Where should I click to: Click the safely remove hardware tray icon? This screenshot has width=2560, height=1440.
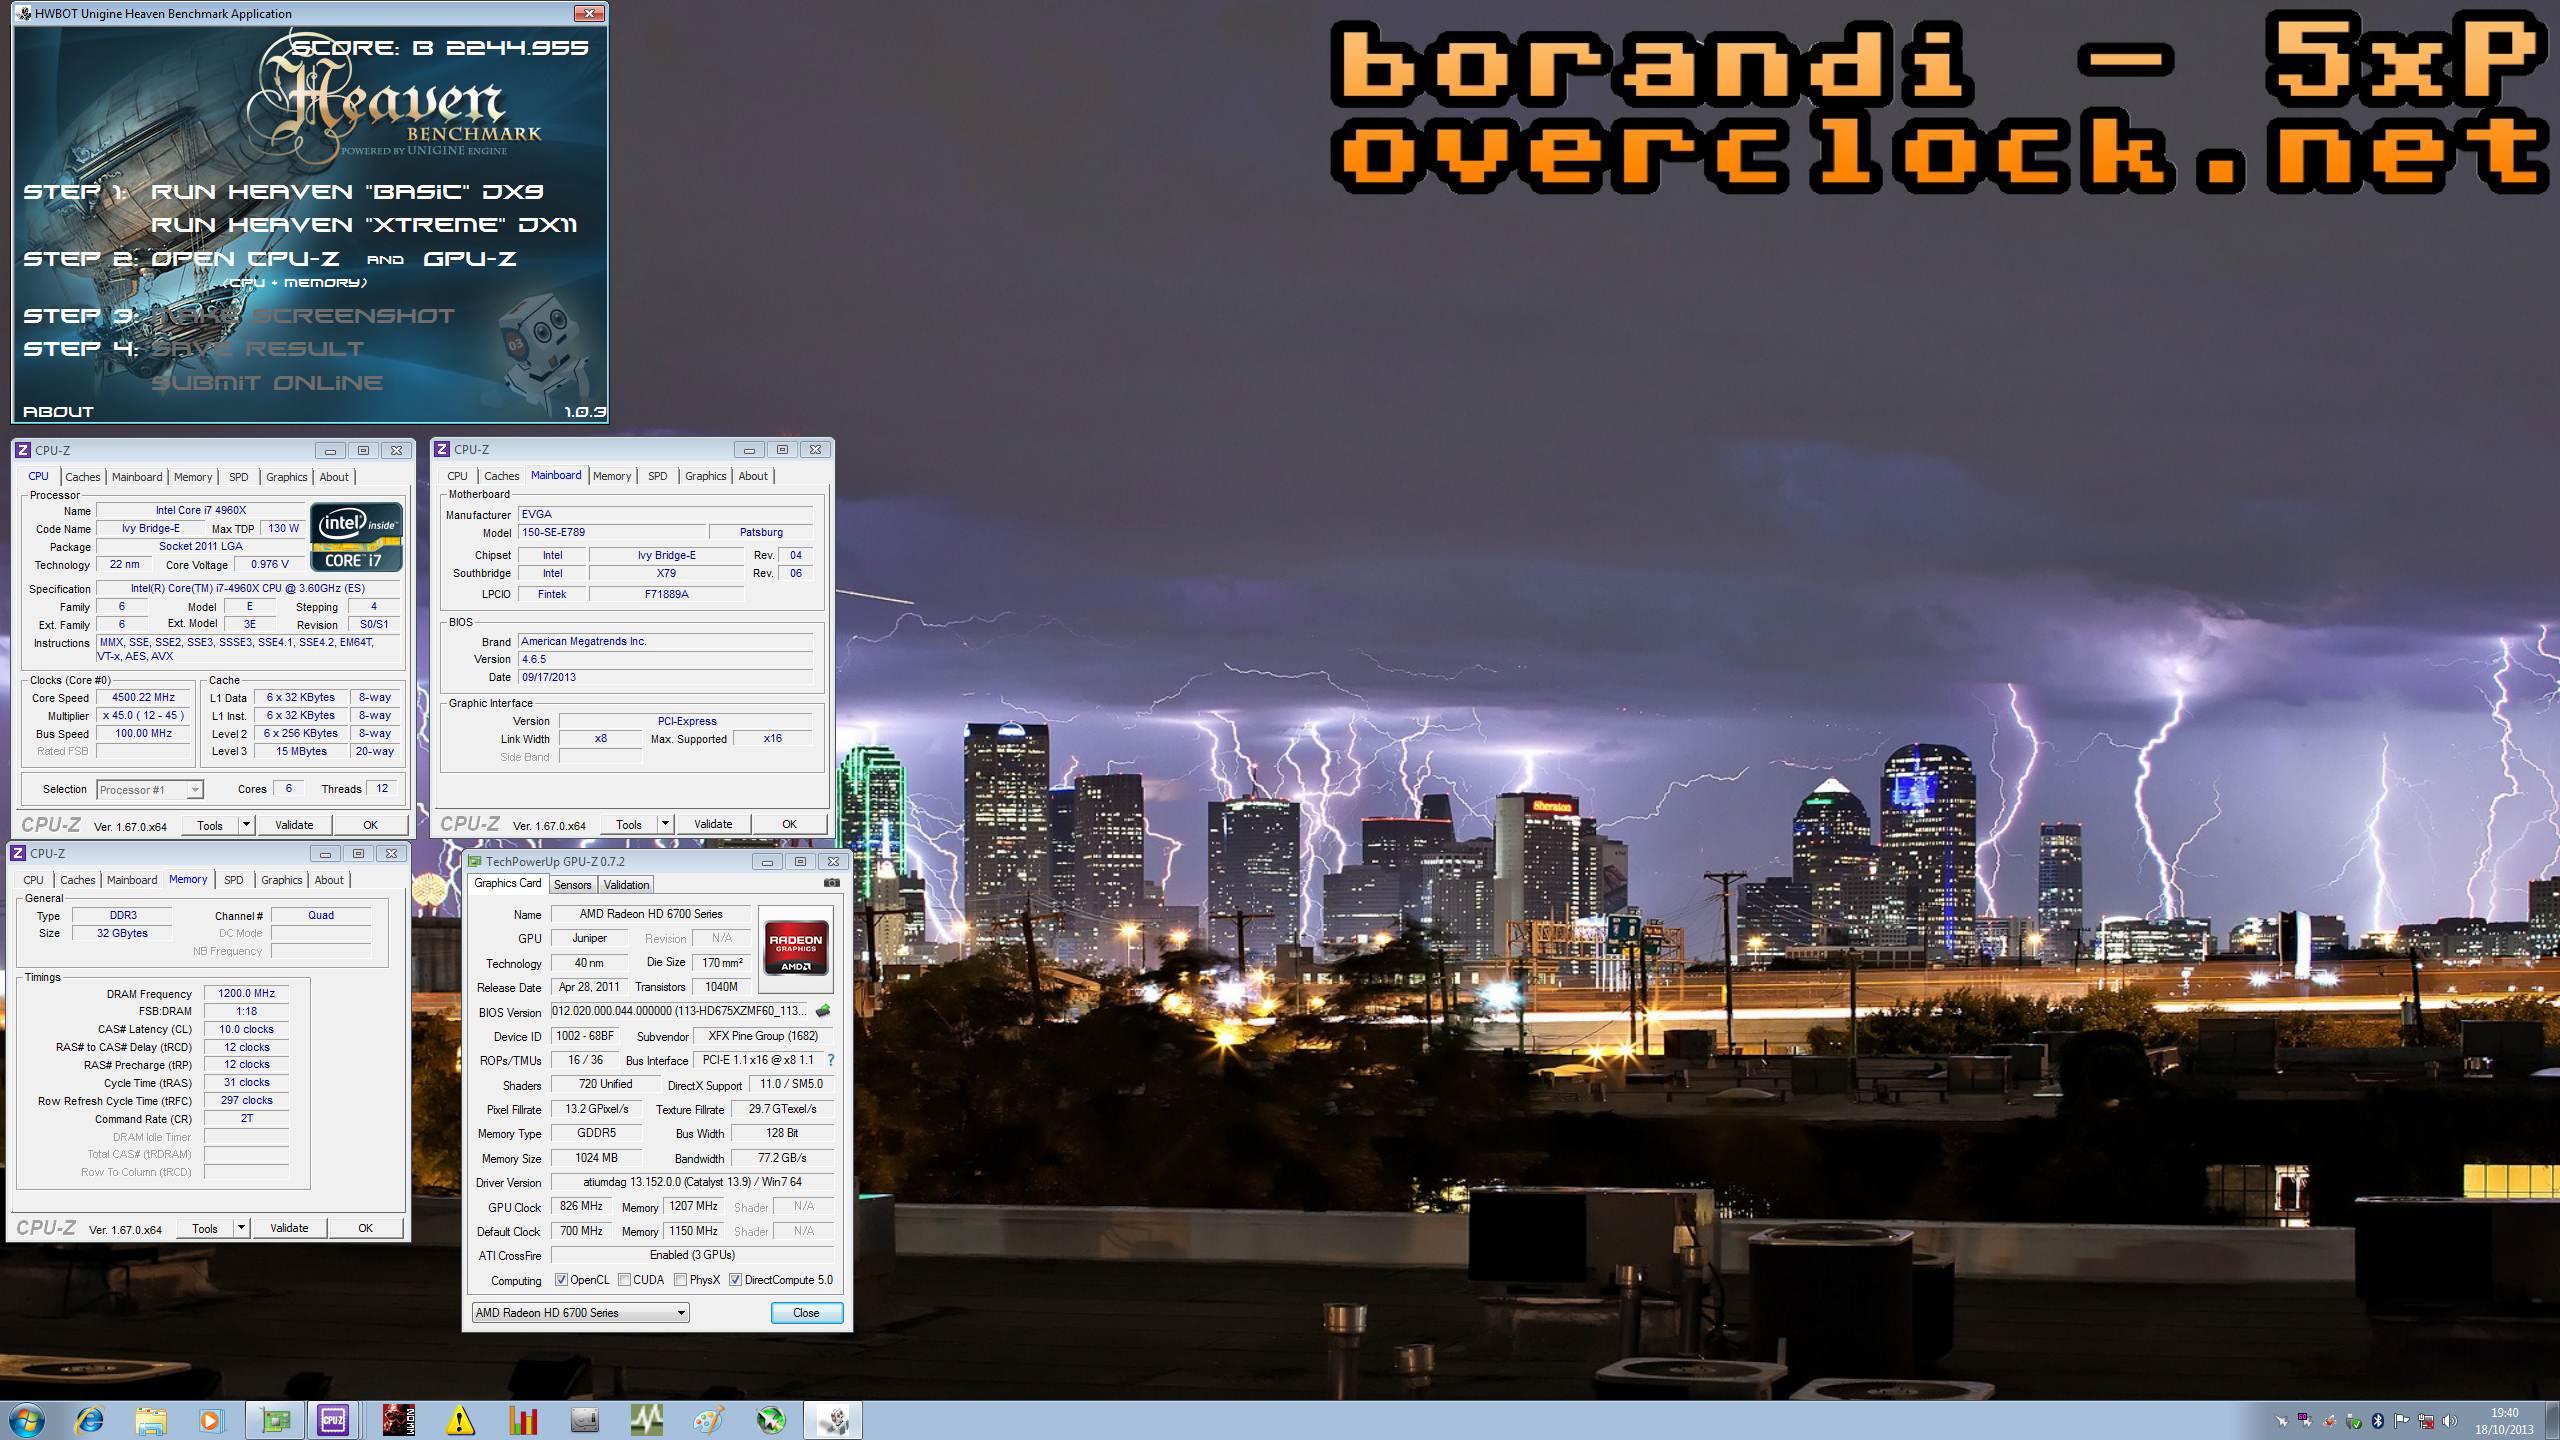2353,1421
